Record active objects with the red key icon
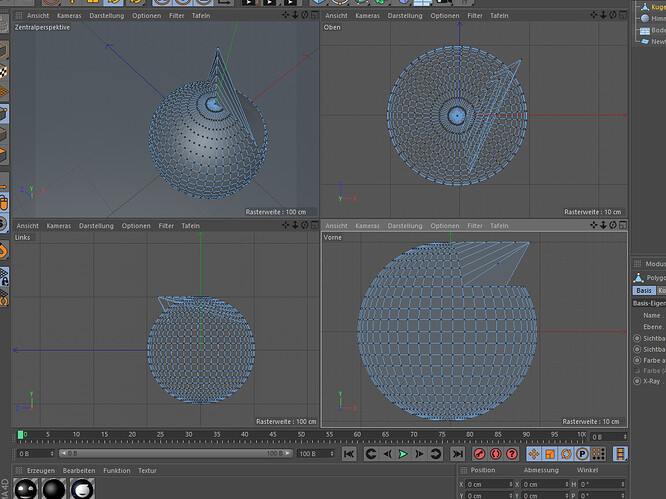The height and width of the screenshot is (499, 666). (x=480, y=454)
